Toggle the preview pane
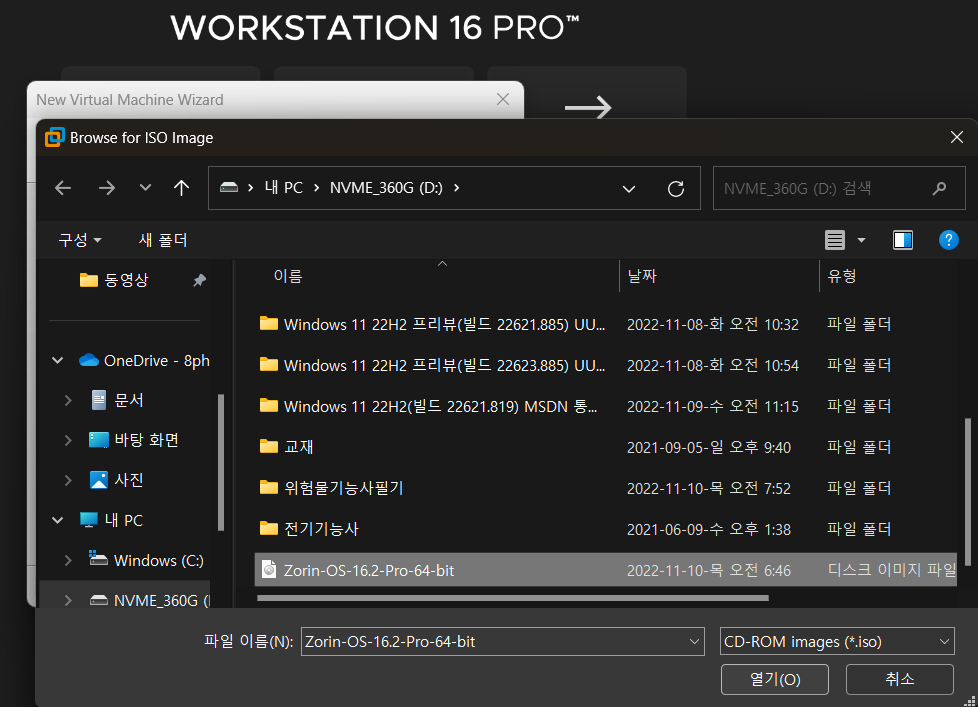Screen dimensions: 978x707 (903, 240)
